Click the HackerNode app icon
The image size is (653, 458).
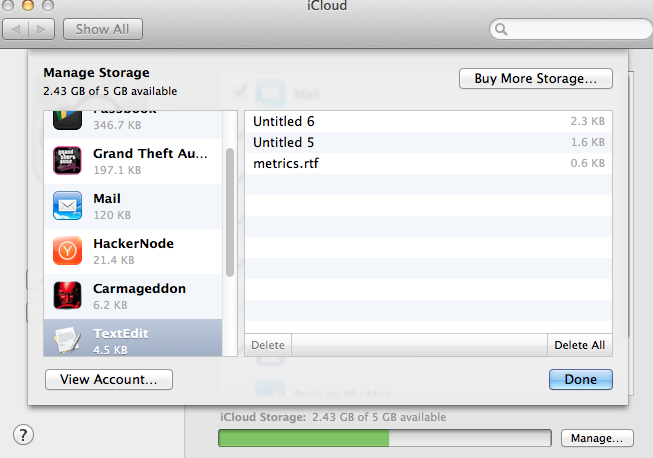tap(67, 250)
